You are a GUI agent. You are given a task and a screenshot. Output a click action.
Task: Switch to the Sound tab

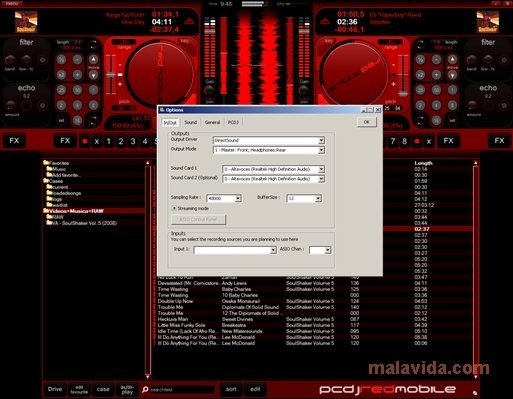coord(191,122)
